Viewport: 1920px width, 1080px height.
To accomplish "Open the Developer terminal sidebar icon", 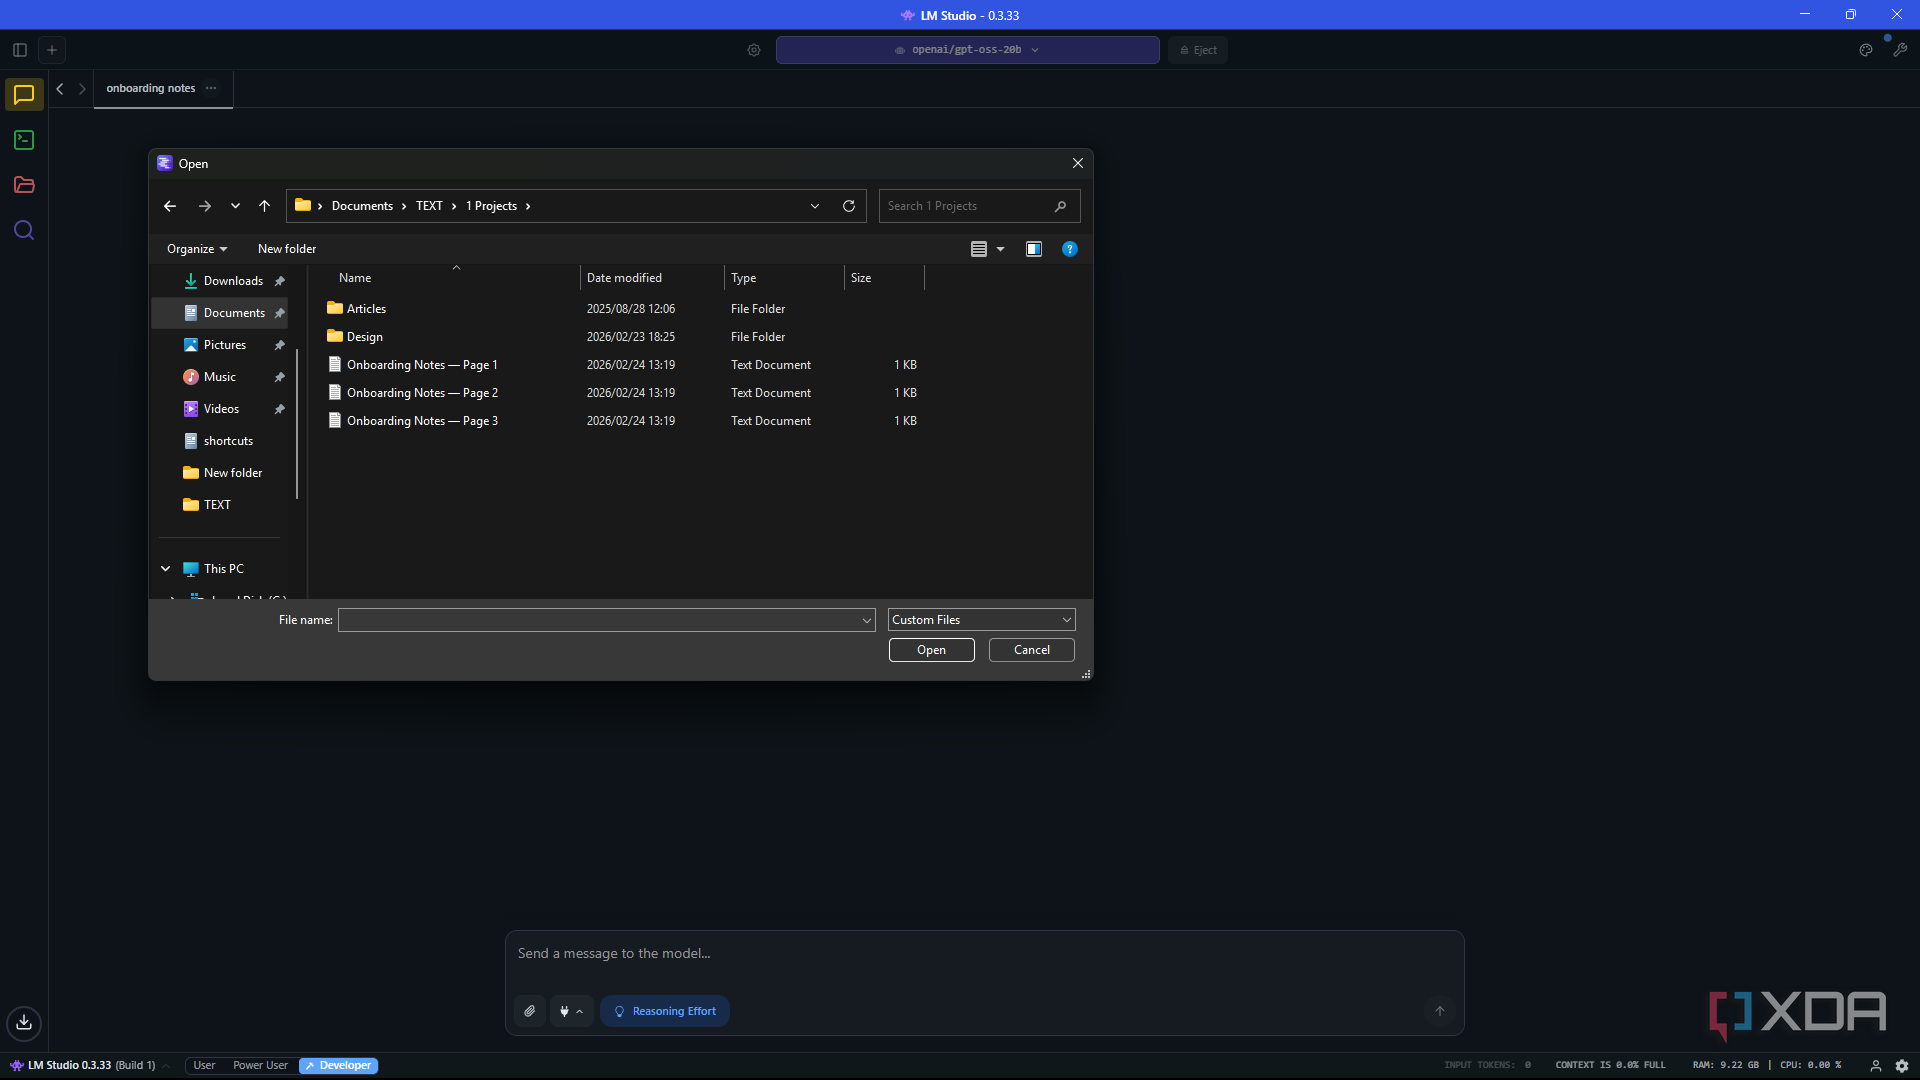I will pyautogui.click(x=24, y=140).
